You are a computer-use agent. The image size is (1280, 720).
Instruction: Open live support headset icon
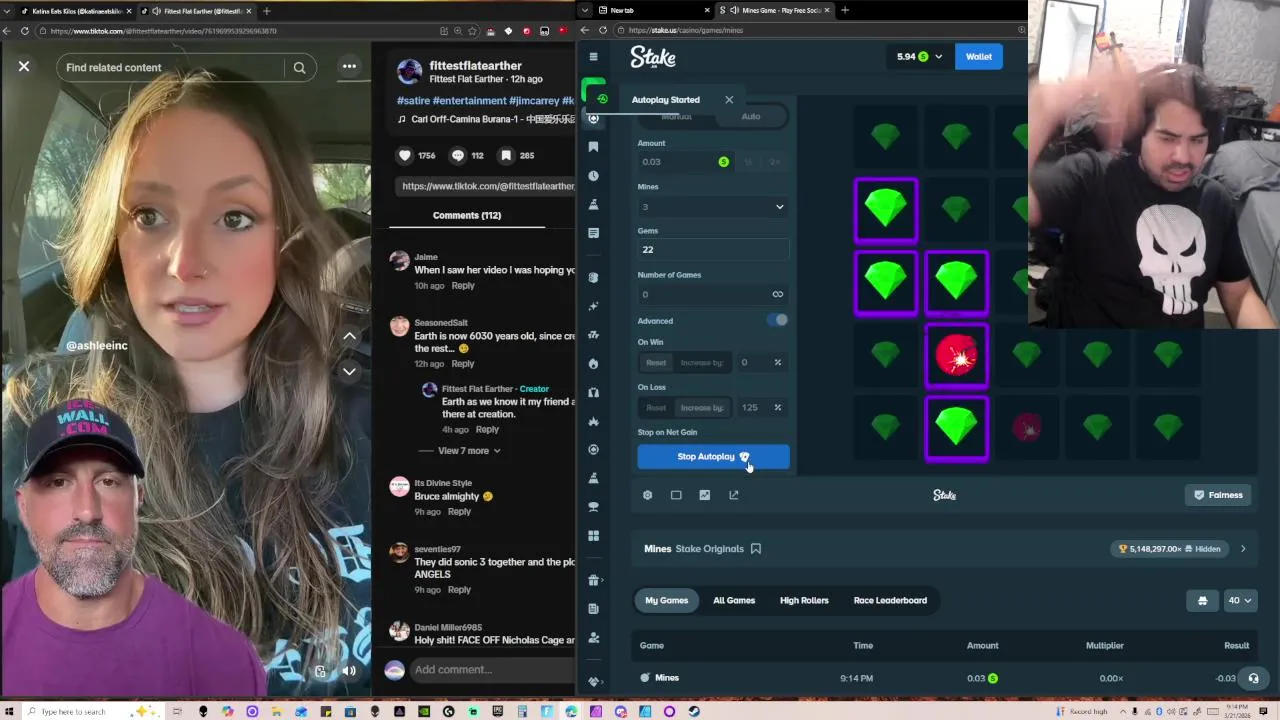click(x=1253, y=678)
